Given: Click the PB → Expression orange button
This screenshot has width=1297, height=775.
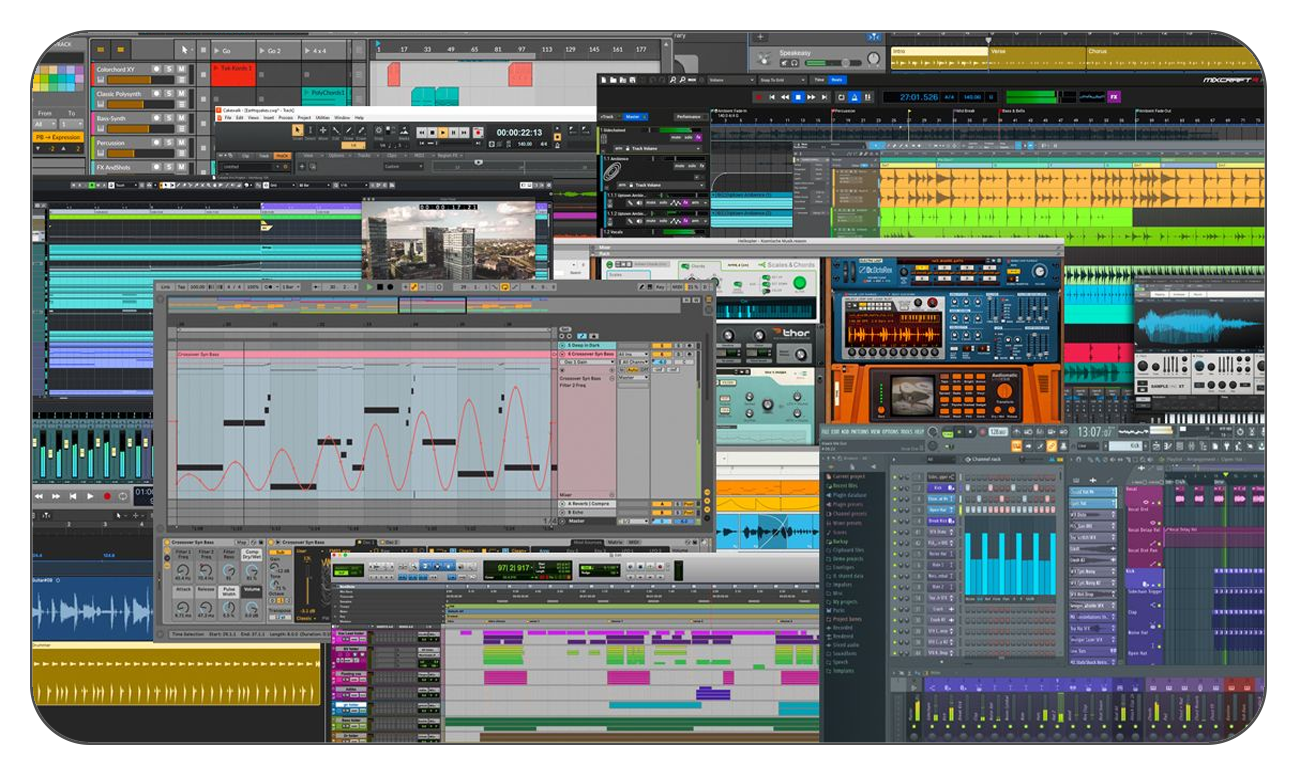Looking at the screenshot, I should [x=60, y=136].
